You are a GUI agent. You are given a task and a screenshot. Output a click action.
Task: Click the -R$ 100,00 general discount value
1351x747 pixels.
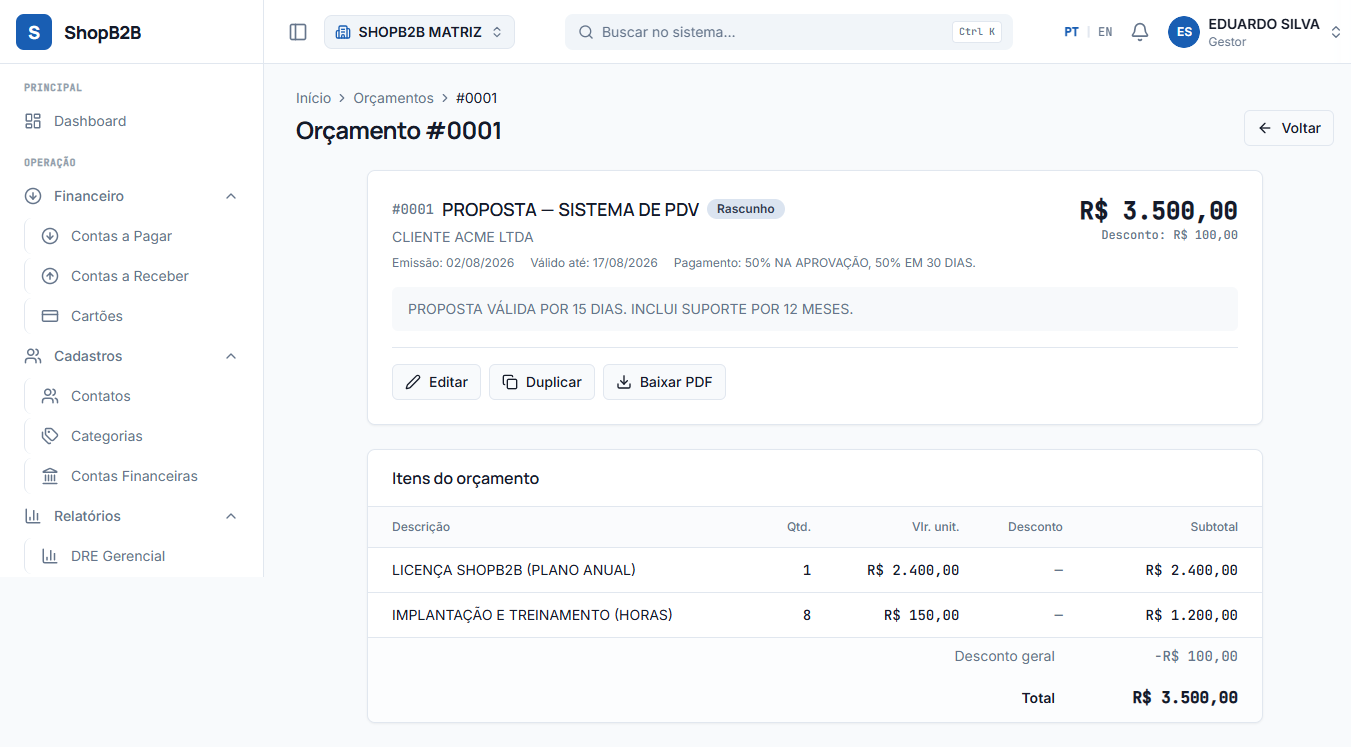(x=1196, y=656)
